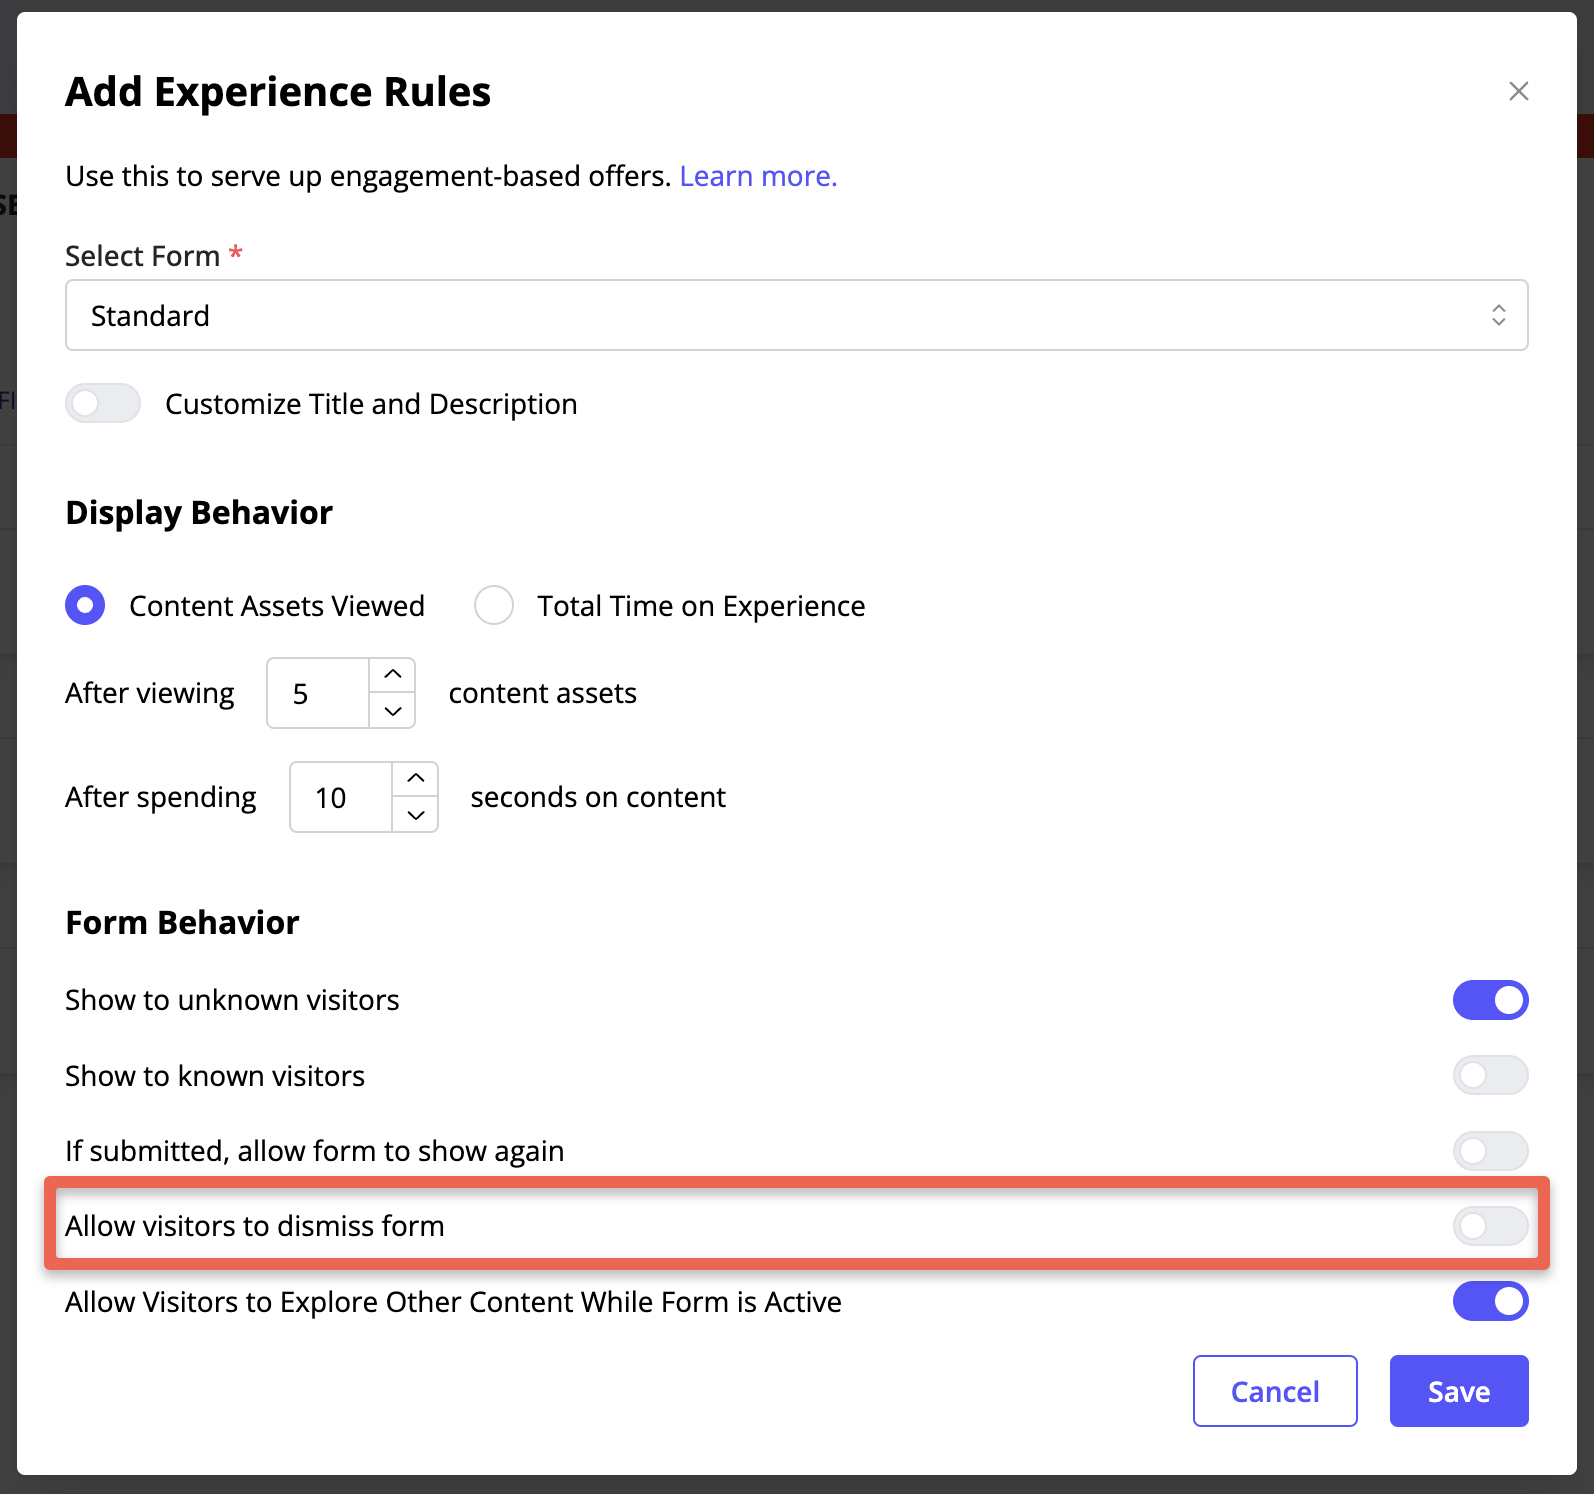Click the After viewing number field
This screenshot has width=1594, height=1494.
point(318,693)
